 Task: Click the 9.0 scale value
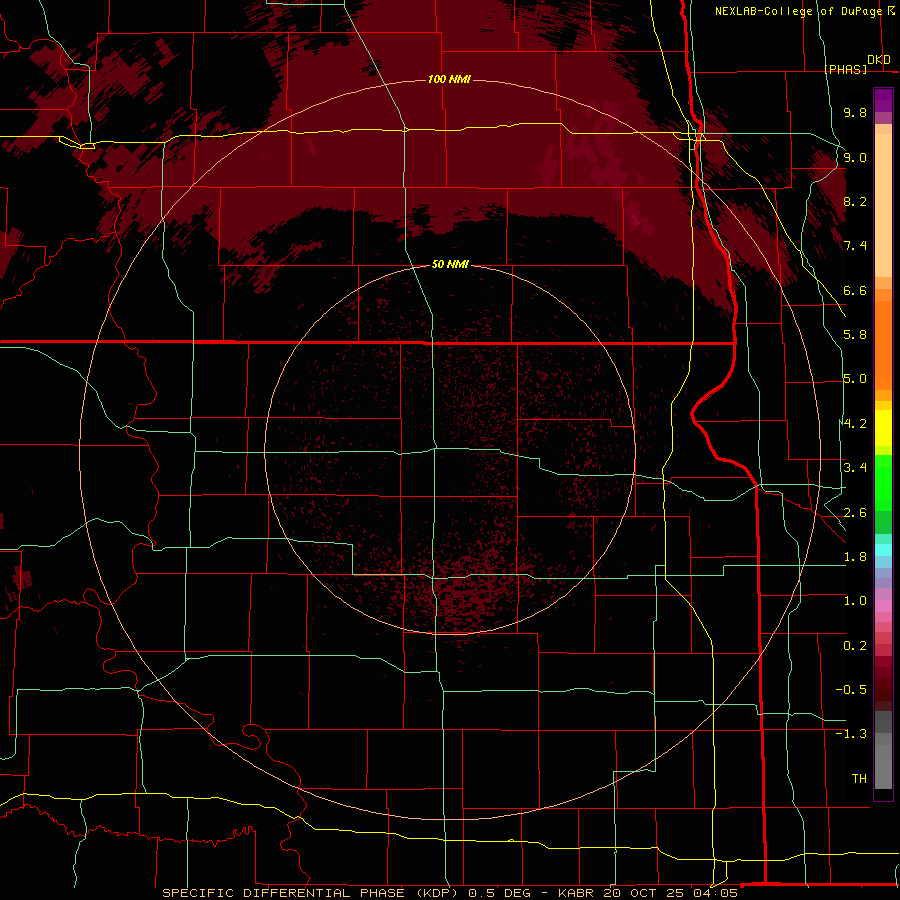click(x=855, y=157)
